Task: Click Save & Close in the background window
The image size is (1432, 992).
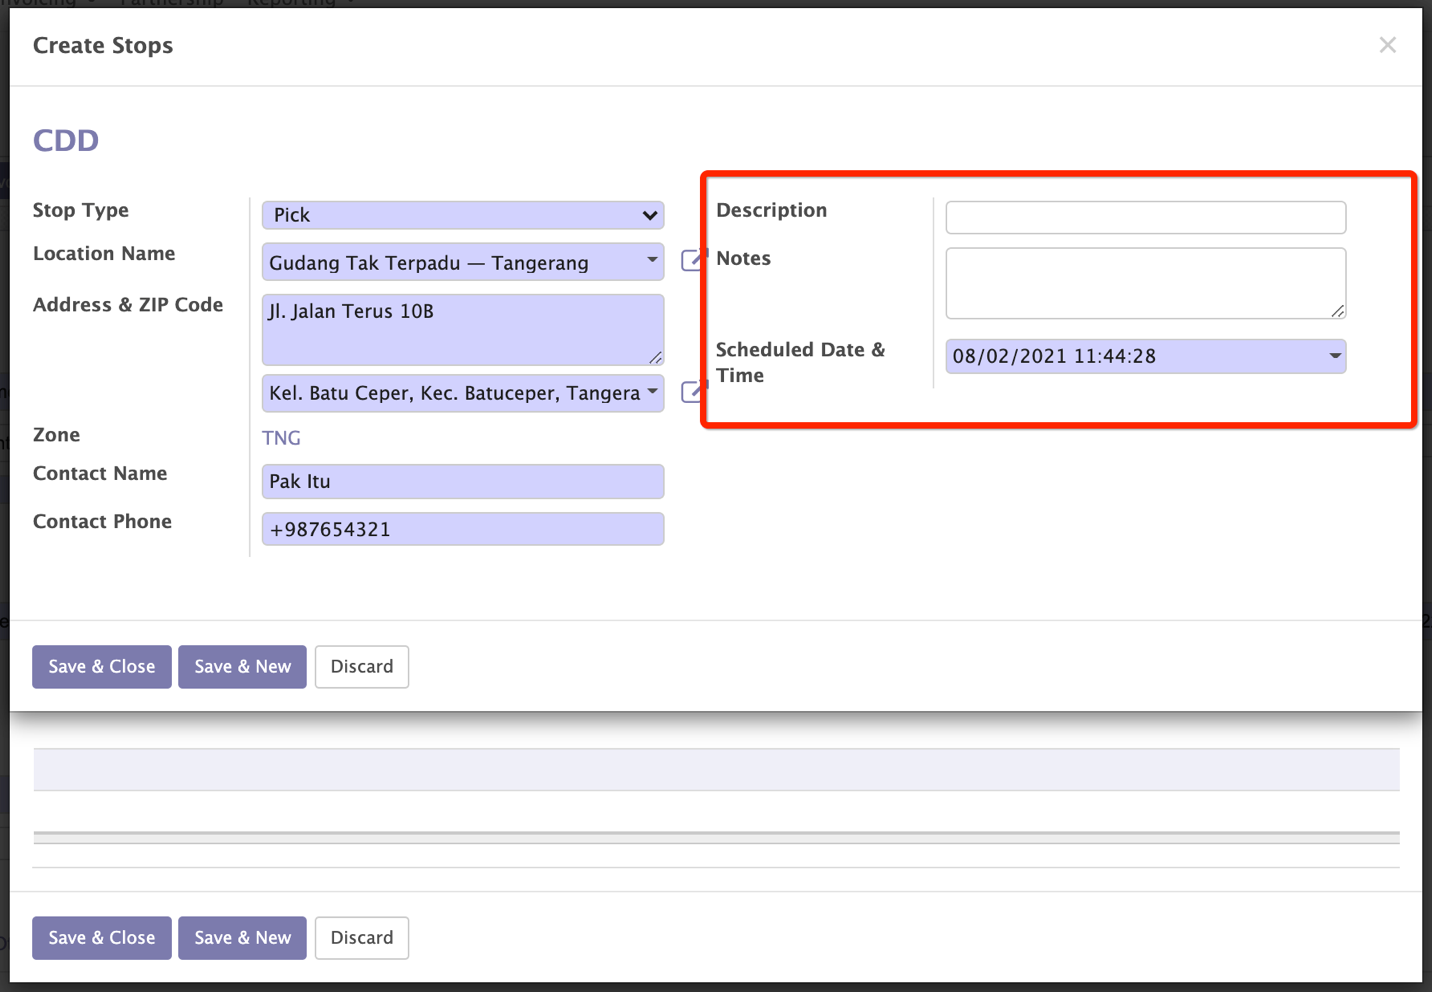Action: click(x=102, y=938)
